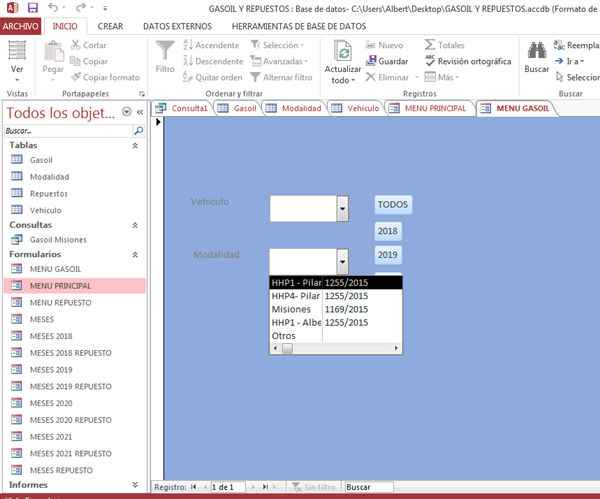
Task: Run Revisión ortográfica spell check
Action: click(x=468, y=61)
